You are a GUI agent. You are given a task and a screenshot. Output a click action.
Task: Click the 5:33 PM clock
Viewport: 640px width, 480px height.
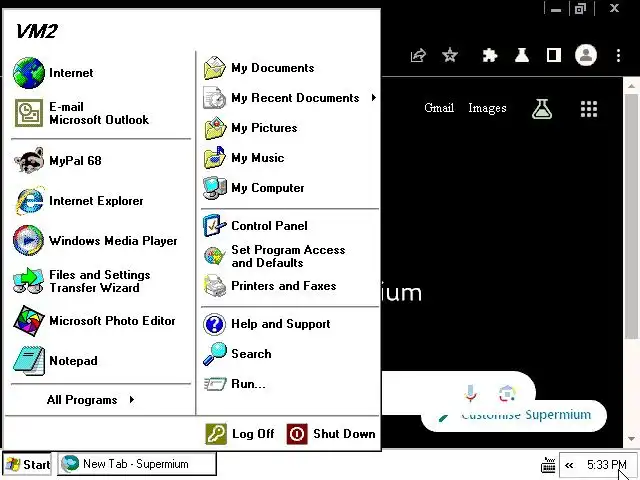pyautogui.click(x=607, y=464)
